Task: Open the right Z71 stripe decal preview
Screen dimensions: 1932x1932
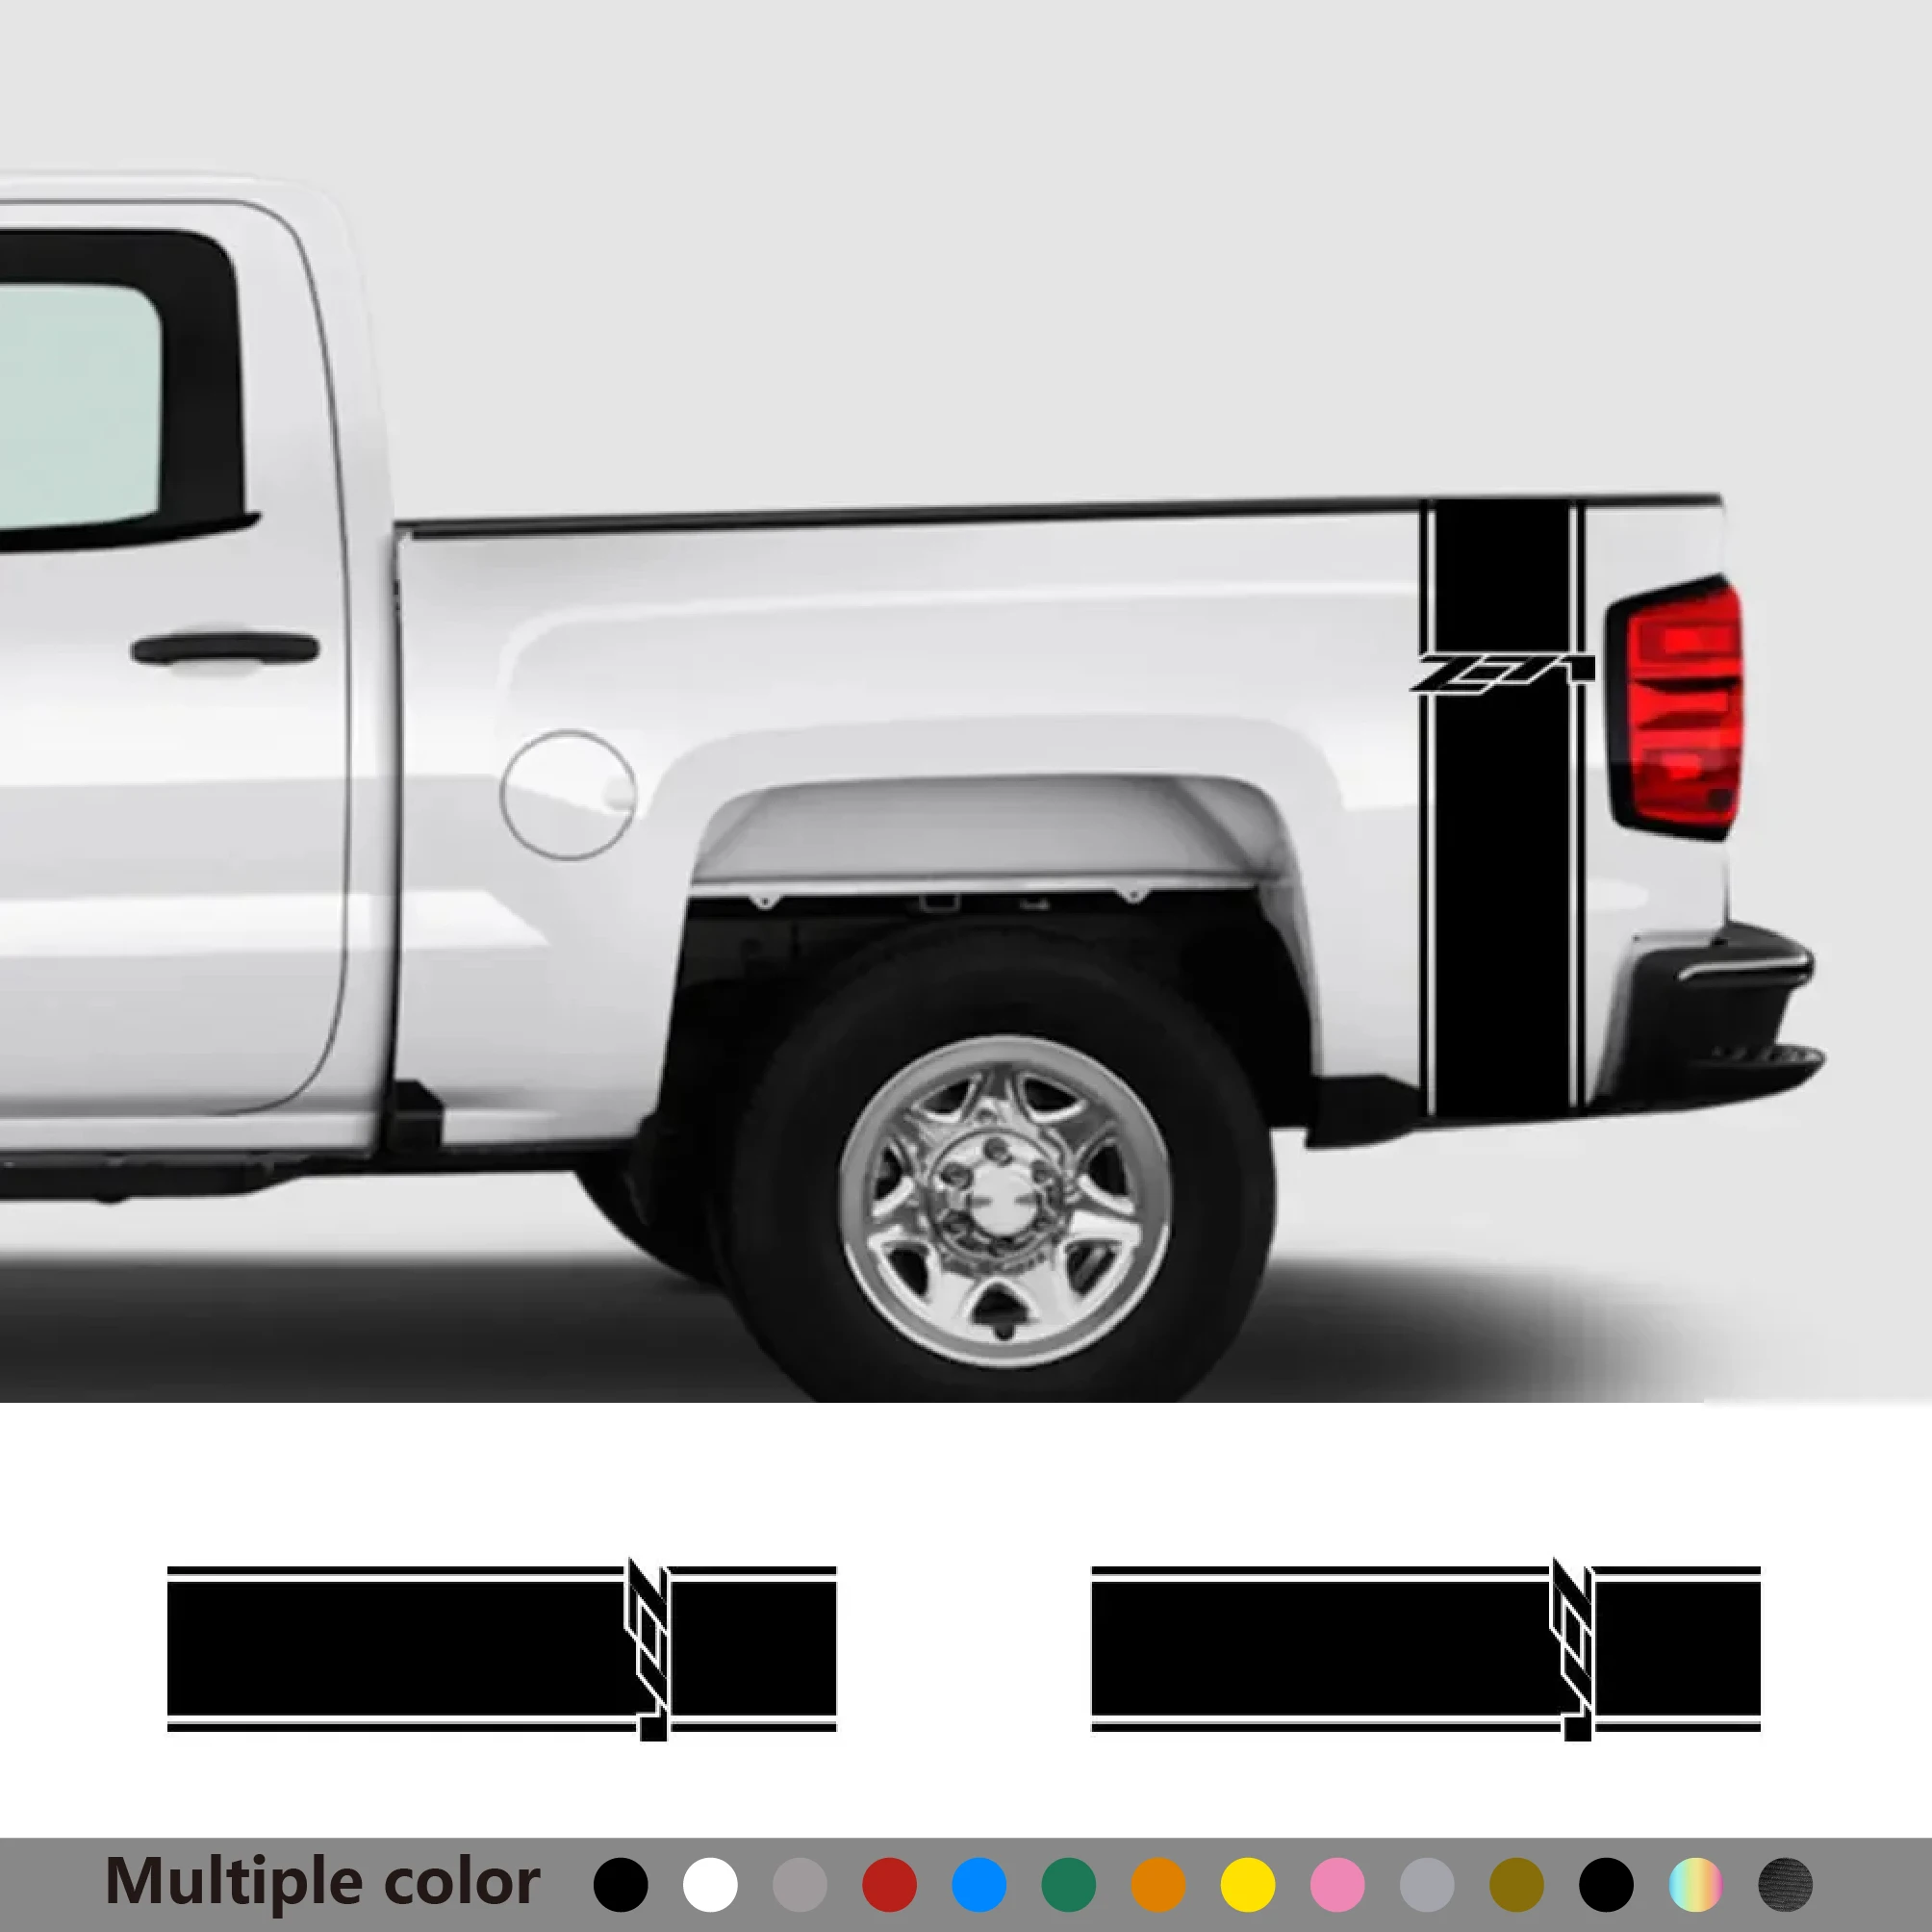Action: pos(1426,1649)
